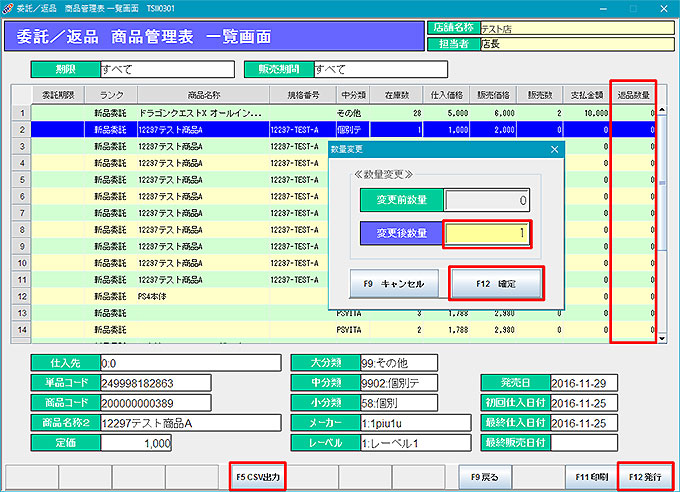The image size is (680, 492).
Task: Click the 中分類 9902 field
Action: pos(399,383)
